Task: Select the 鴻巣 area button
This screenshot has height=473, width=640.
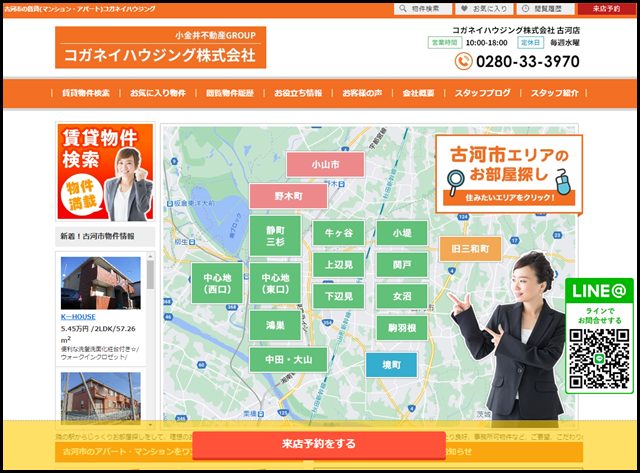Action: [275, 325]
